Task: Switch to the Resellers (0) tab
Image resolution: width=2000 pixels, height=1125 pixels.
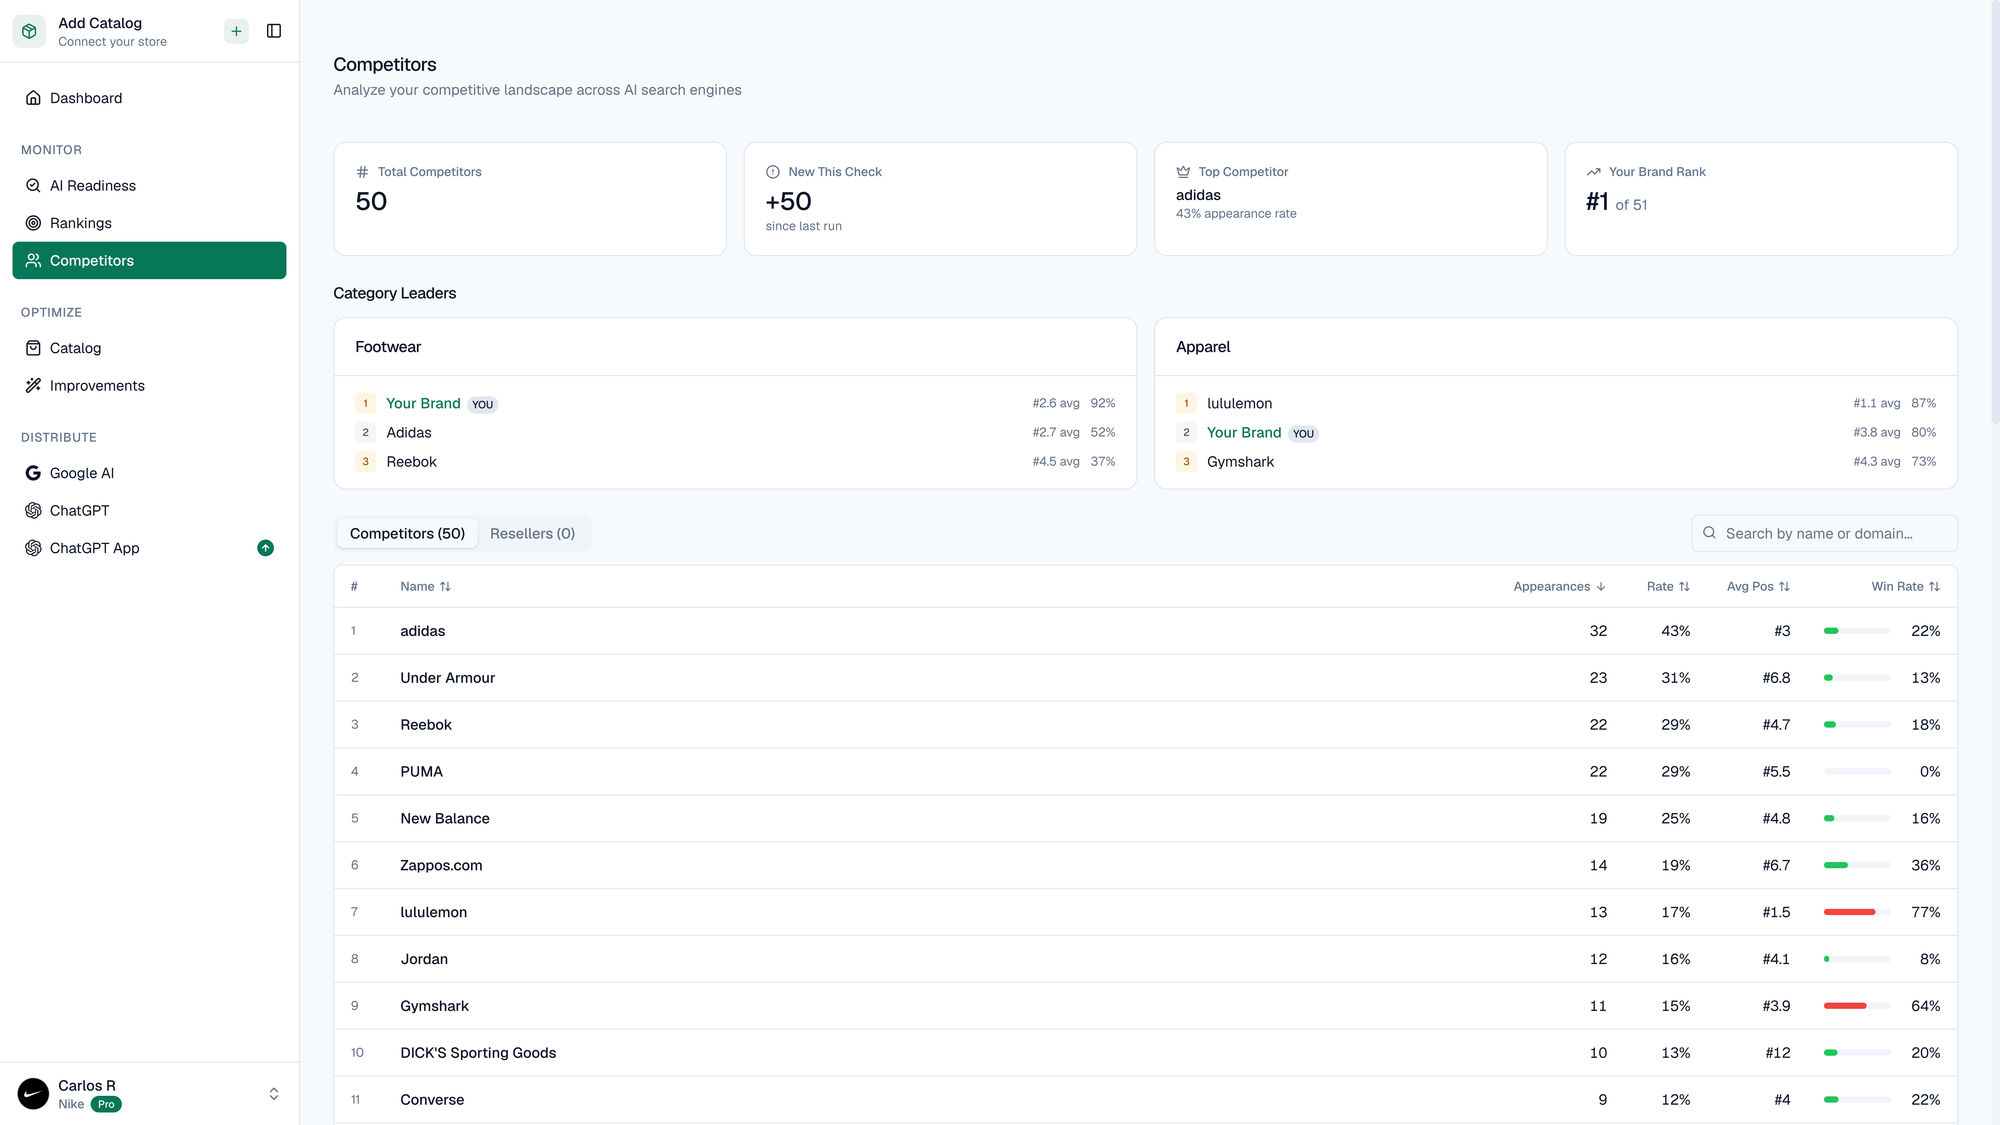Action: click(532, 534)
